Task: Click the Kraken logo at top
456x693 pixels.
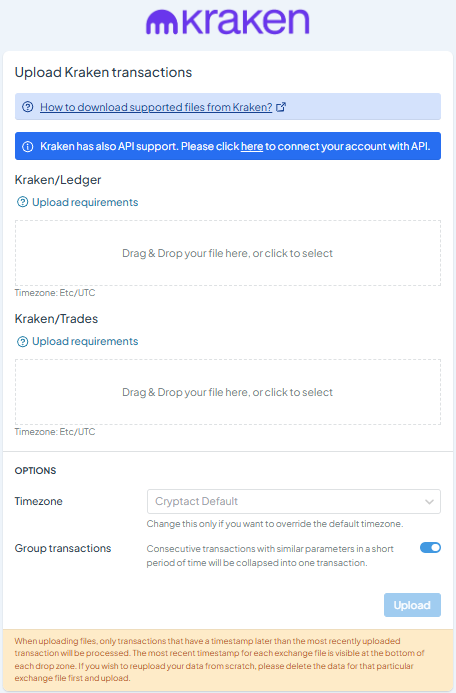Action: click(228, 21)
